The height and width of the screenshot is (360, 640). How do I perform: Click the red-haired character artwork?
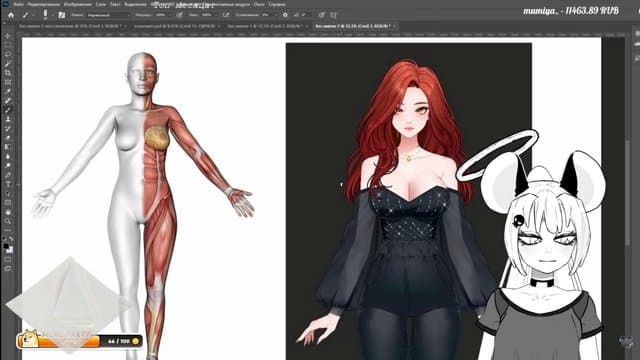point(408,201)
